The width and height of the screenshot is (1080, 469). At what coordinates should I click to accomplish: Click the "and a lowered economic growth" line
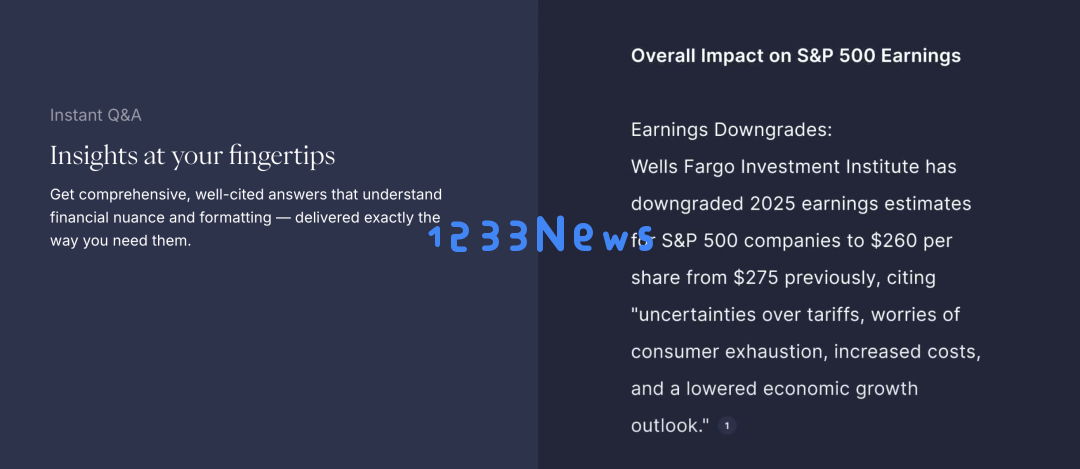coord(774,389)
